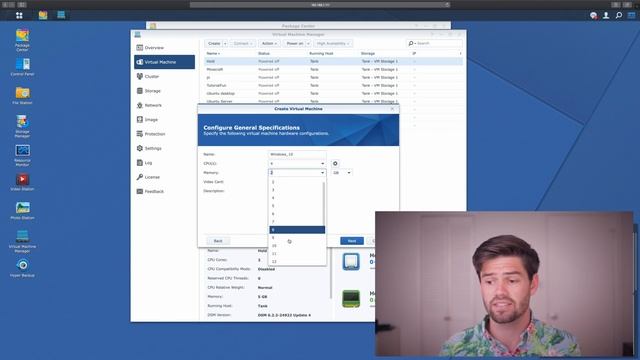The width and height of the screenshot is (640, 360).
Task: Open the notifications icon in taskbar
Action: click(593, 16)
